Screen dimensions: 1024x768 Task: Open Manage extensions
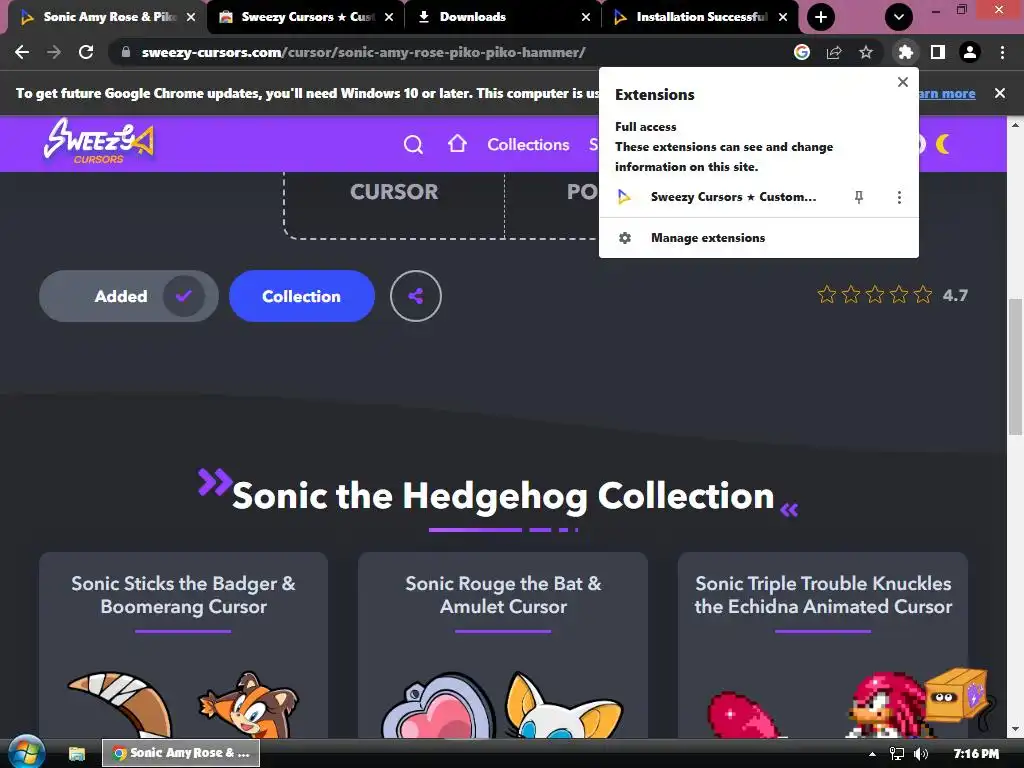point(759,238)
